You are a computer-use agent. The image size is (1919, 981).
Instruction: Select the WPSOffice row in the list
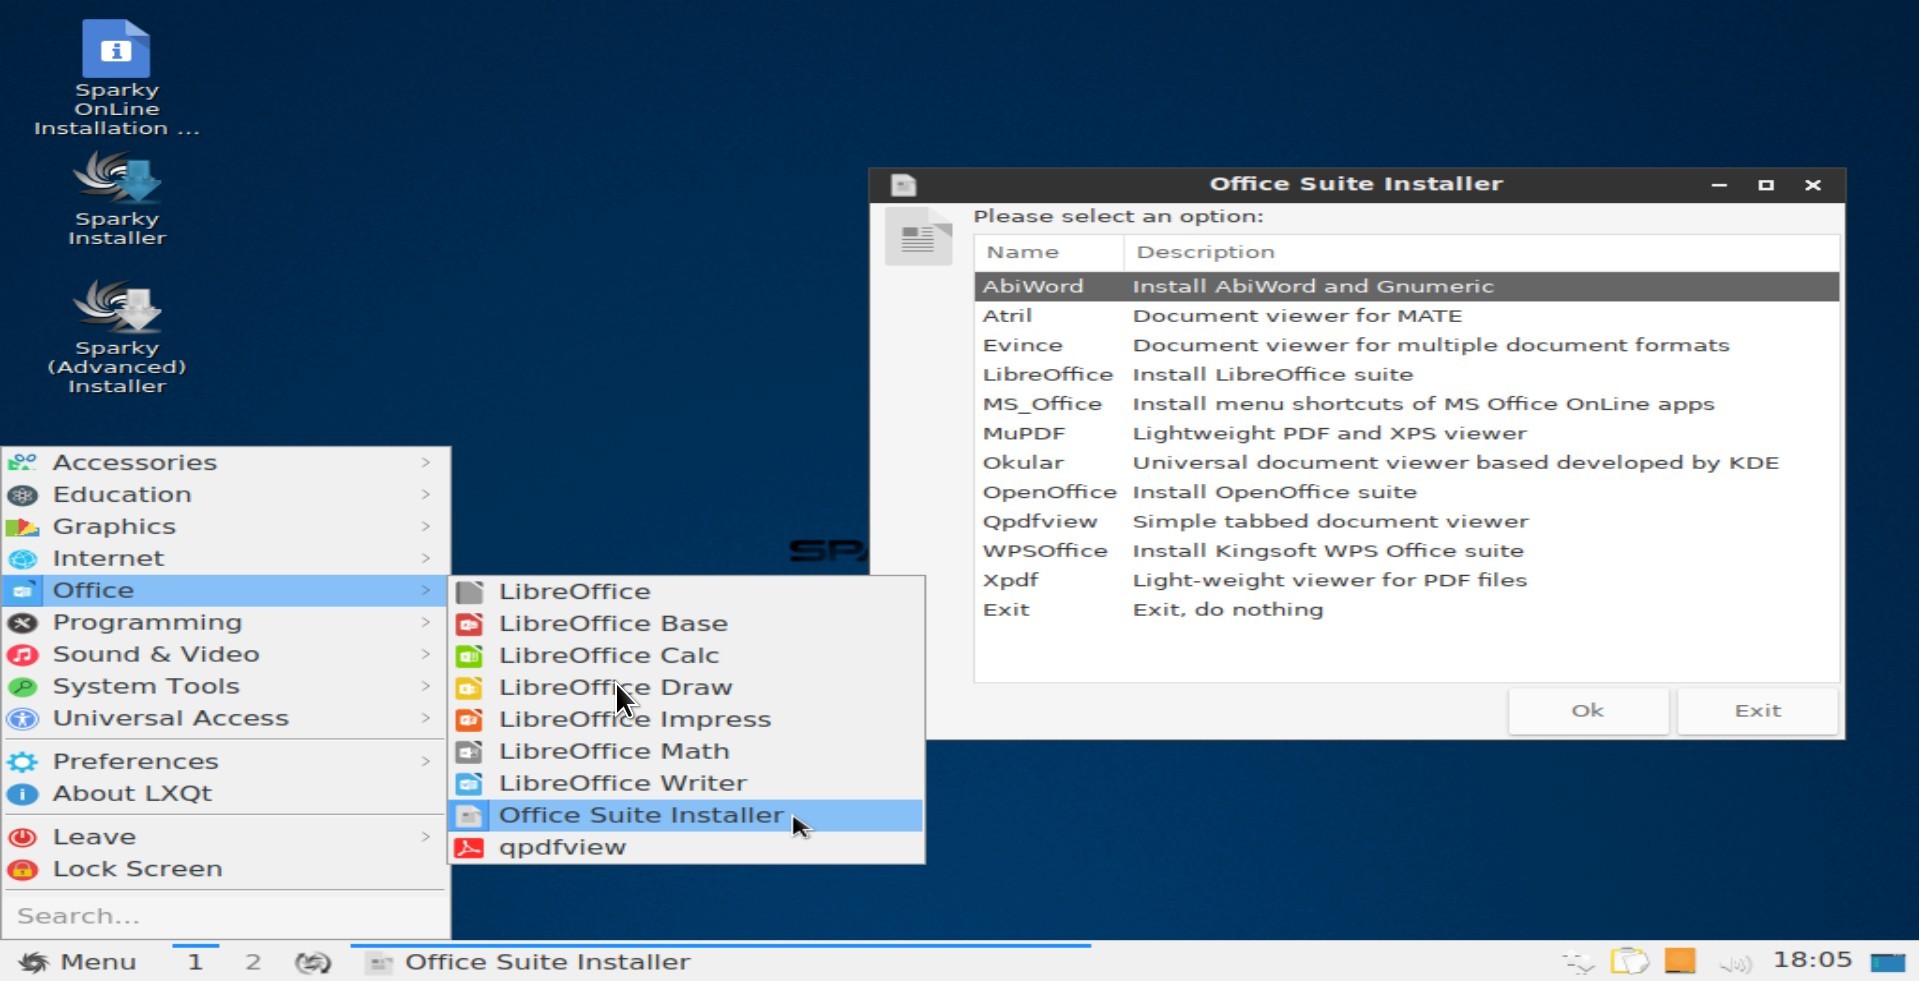click(x=1044, y=551)
